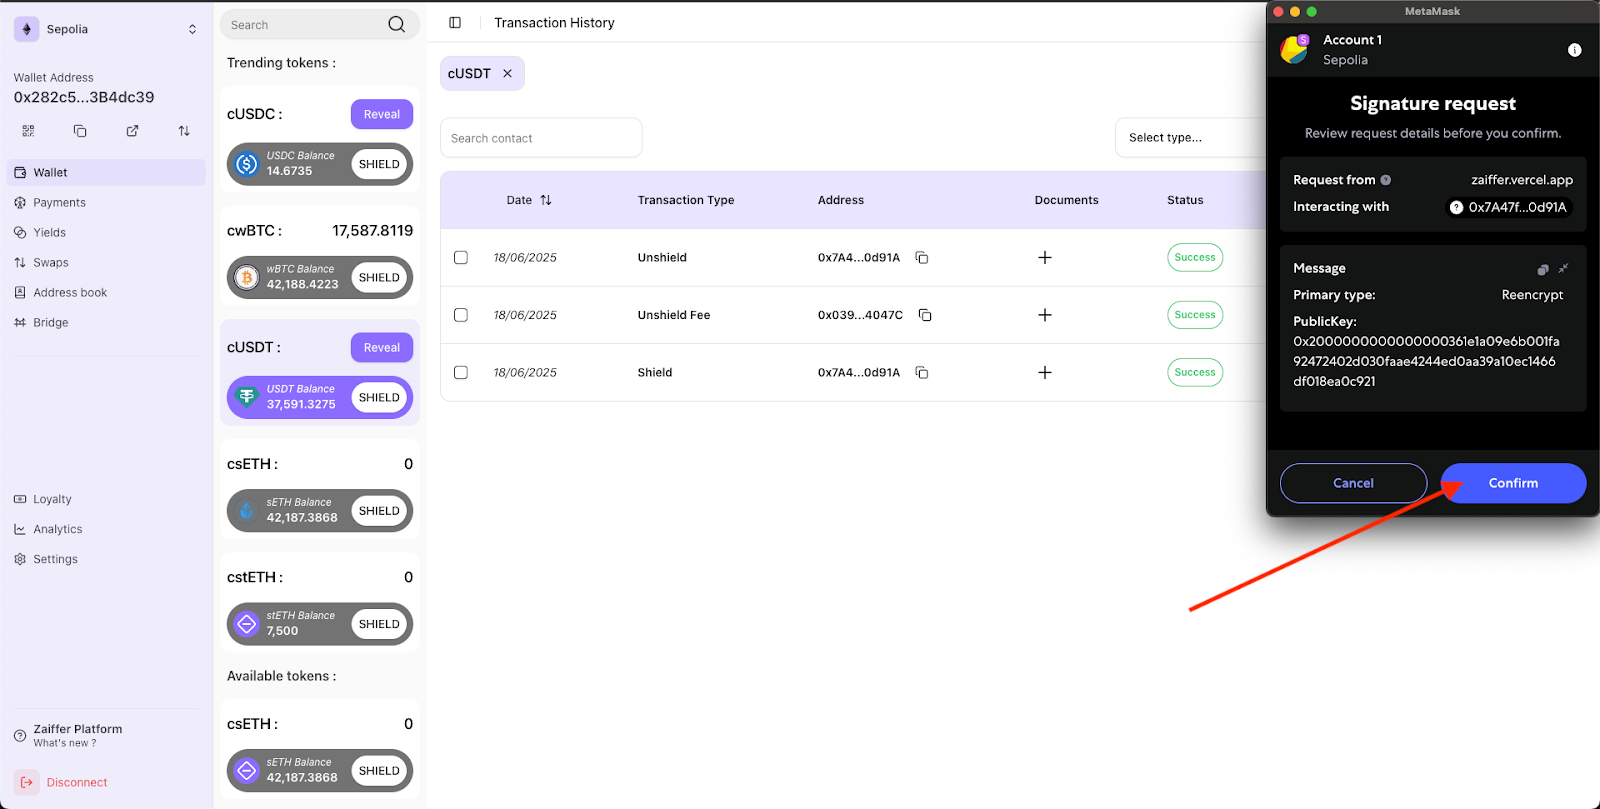Cancel the signature request
This screenshot has width=1600, height=809.
(1353, 483)
